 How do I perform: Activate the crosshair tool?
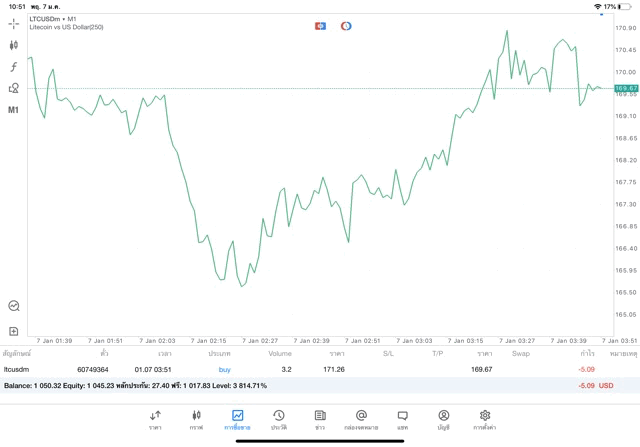[x=14, y=22]
